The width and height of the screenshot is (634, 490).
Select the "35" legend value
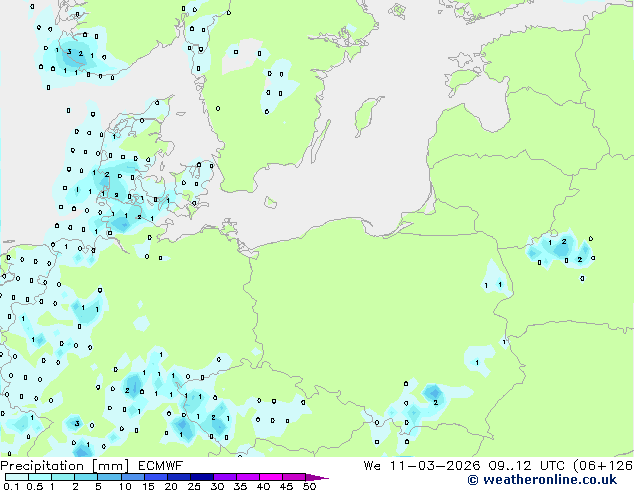point(240,486)
